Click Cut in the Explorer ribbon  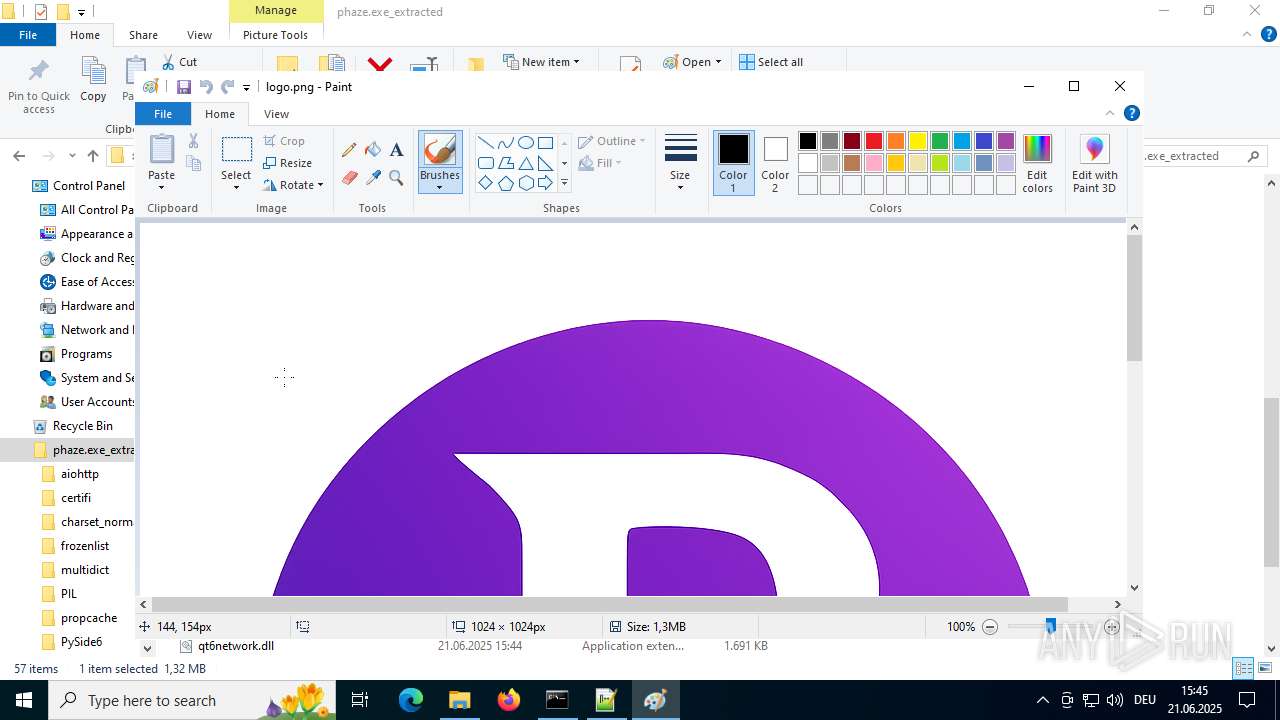pos(180,62)
